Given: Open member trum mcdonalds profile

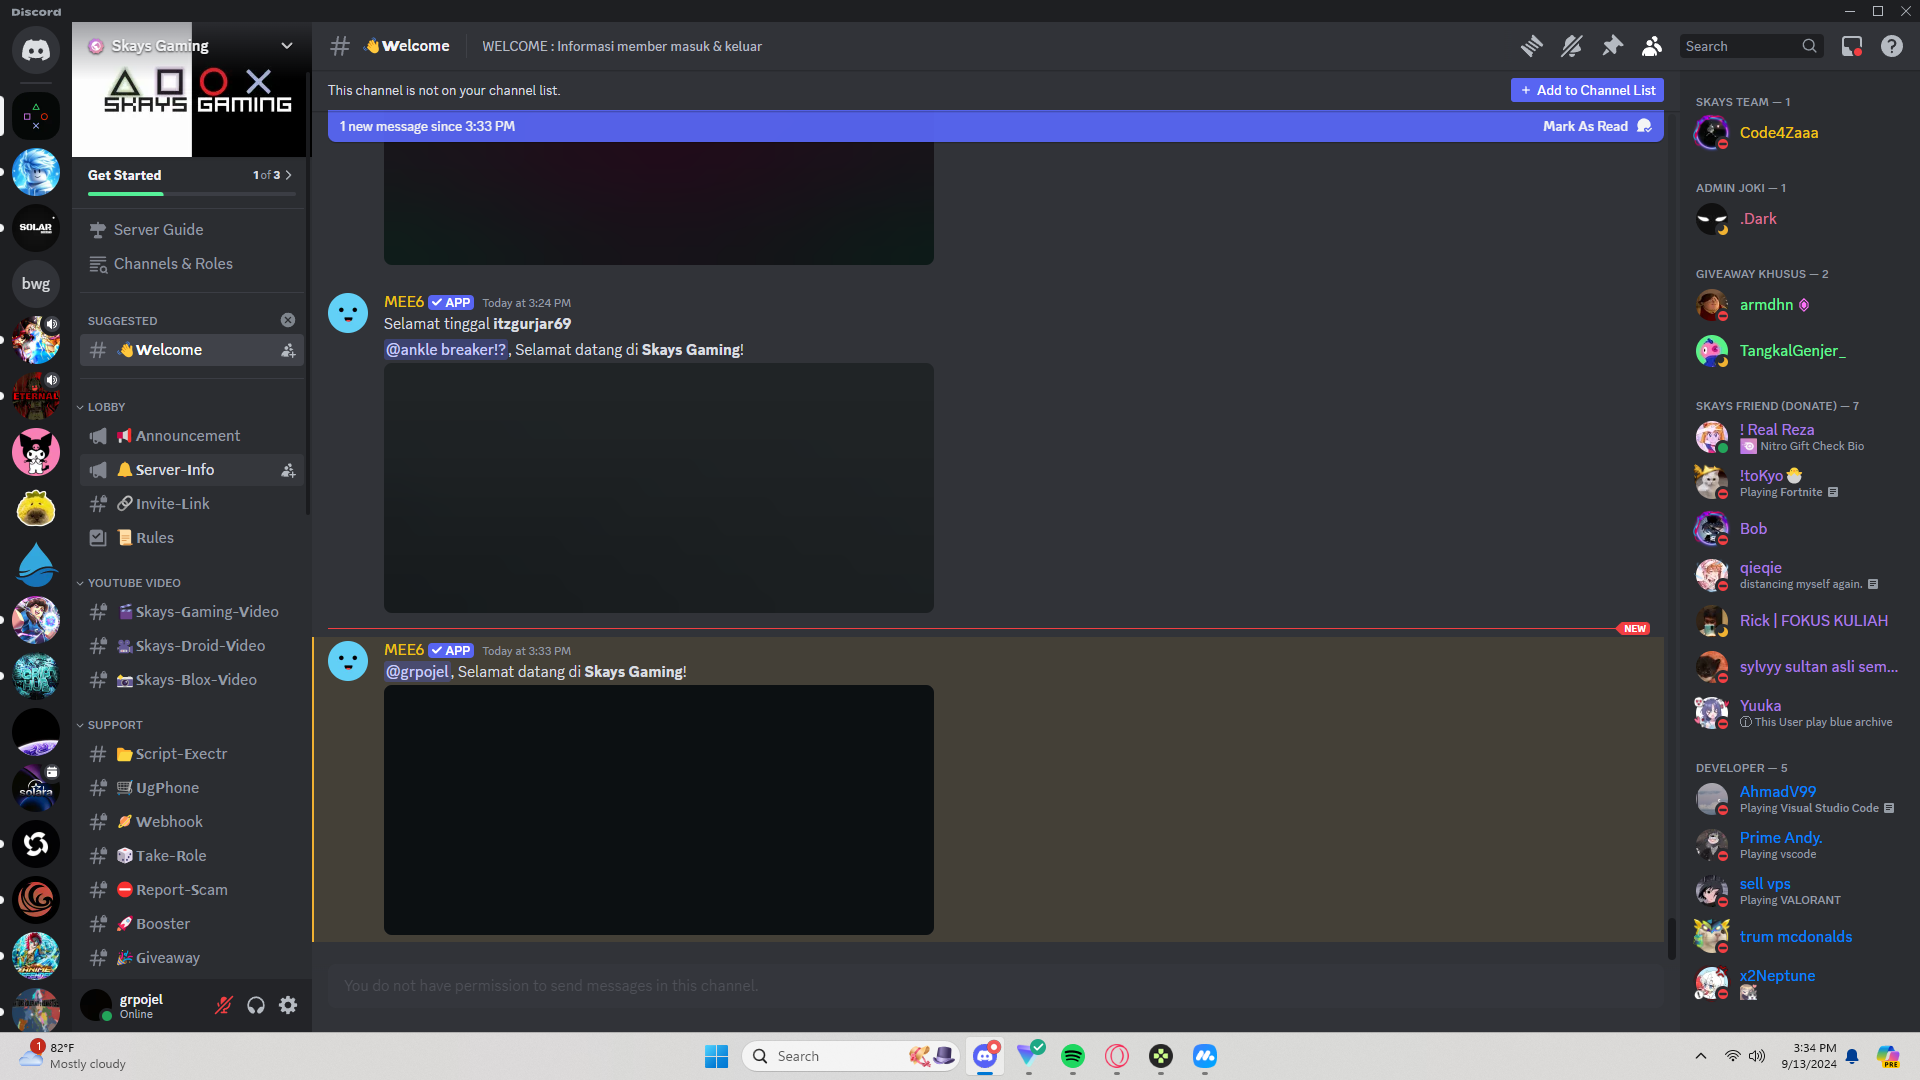Looking at the screenshot, I should pos(1797,937).
